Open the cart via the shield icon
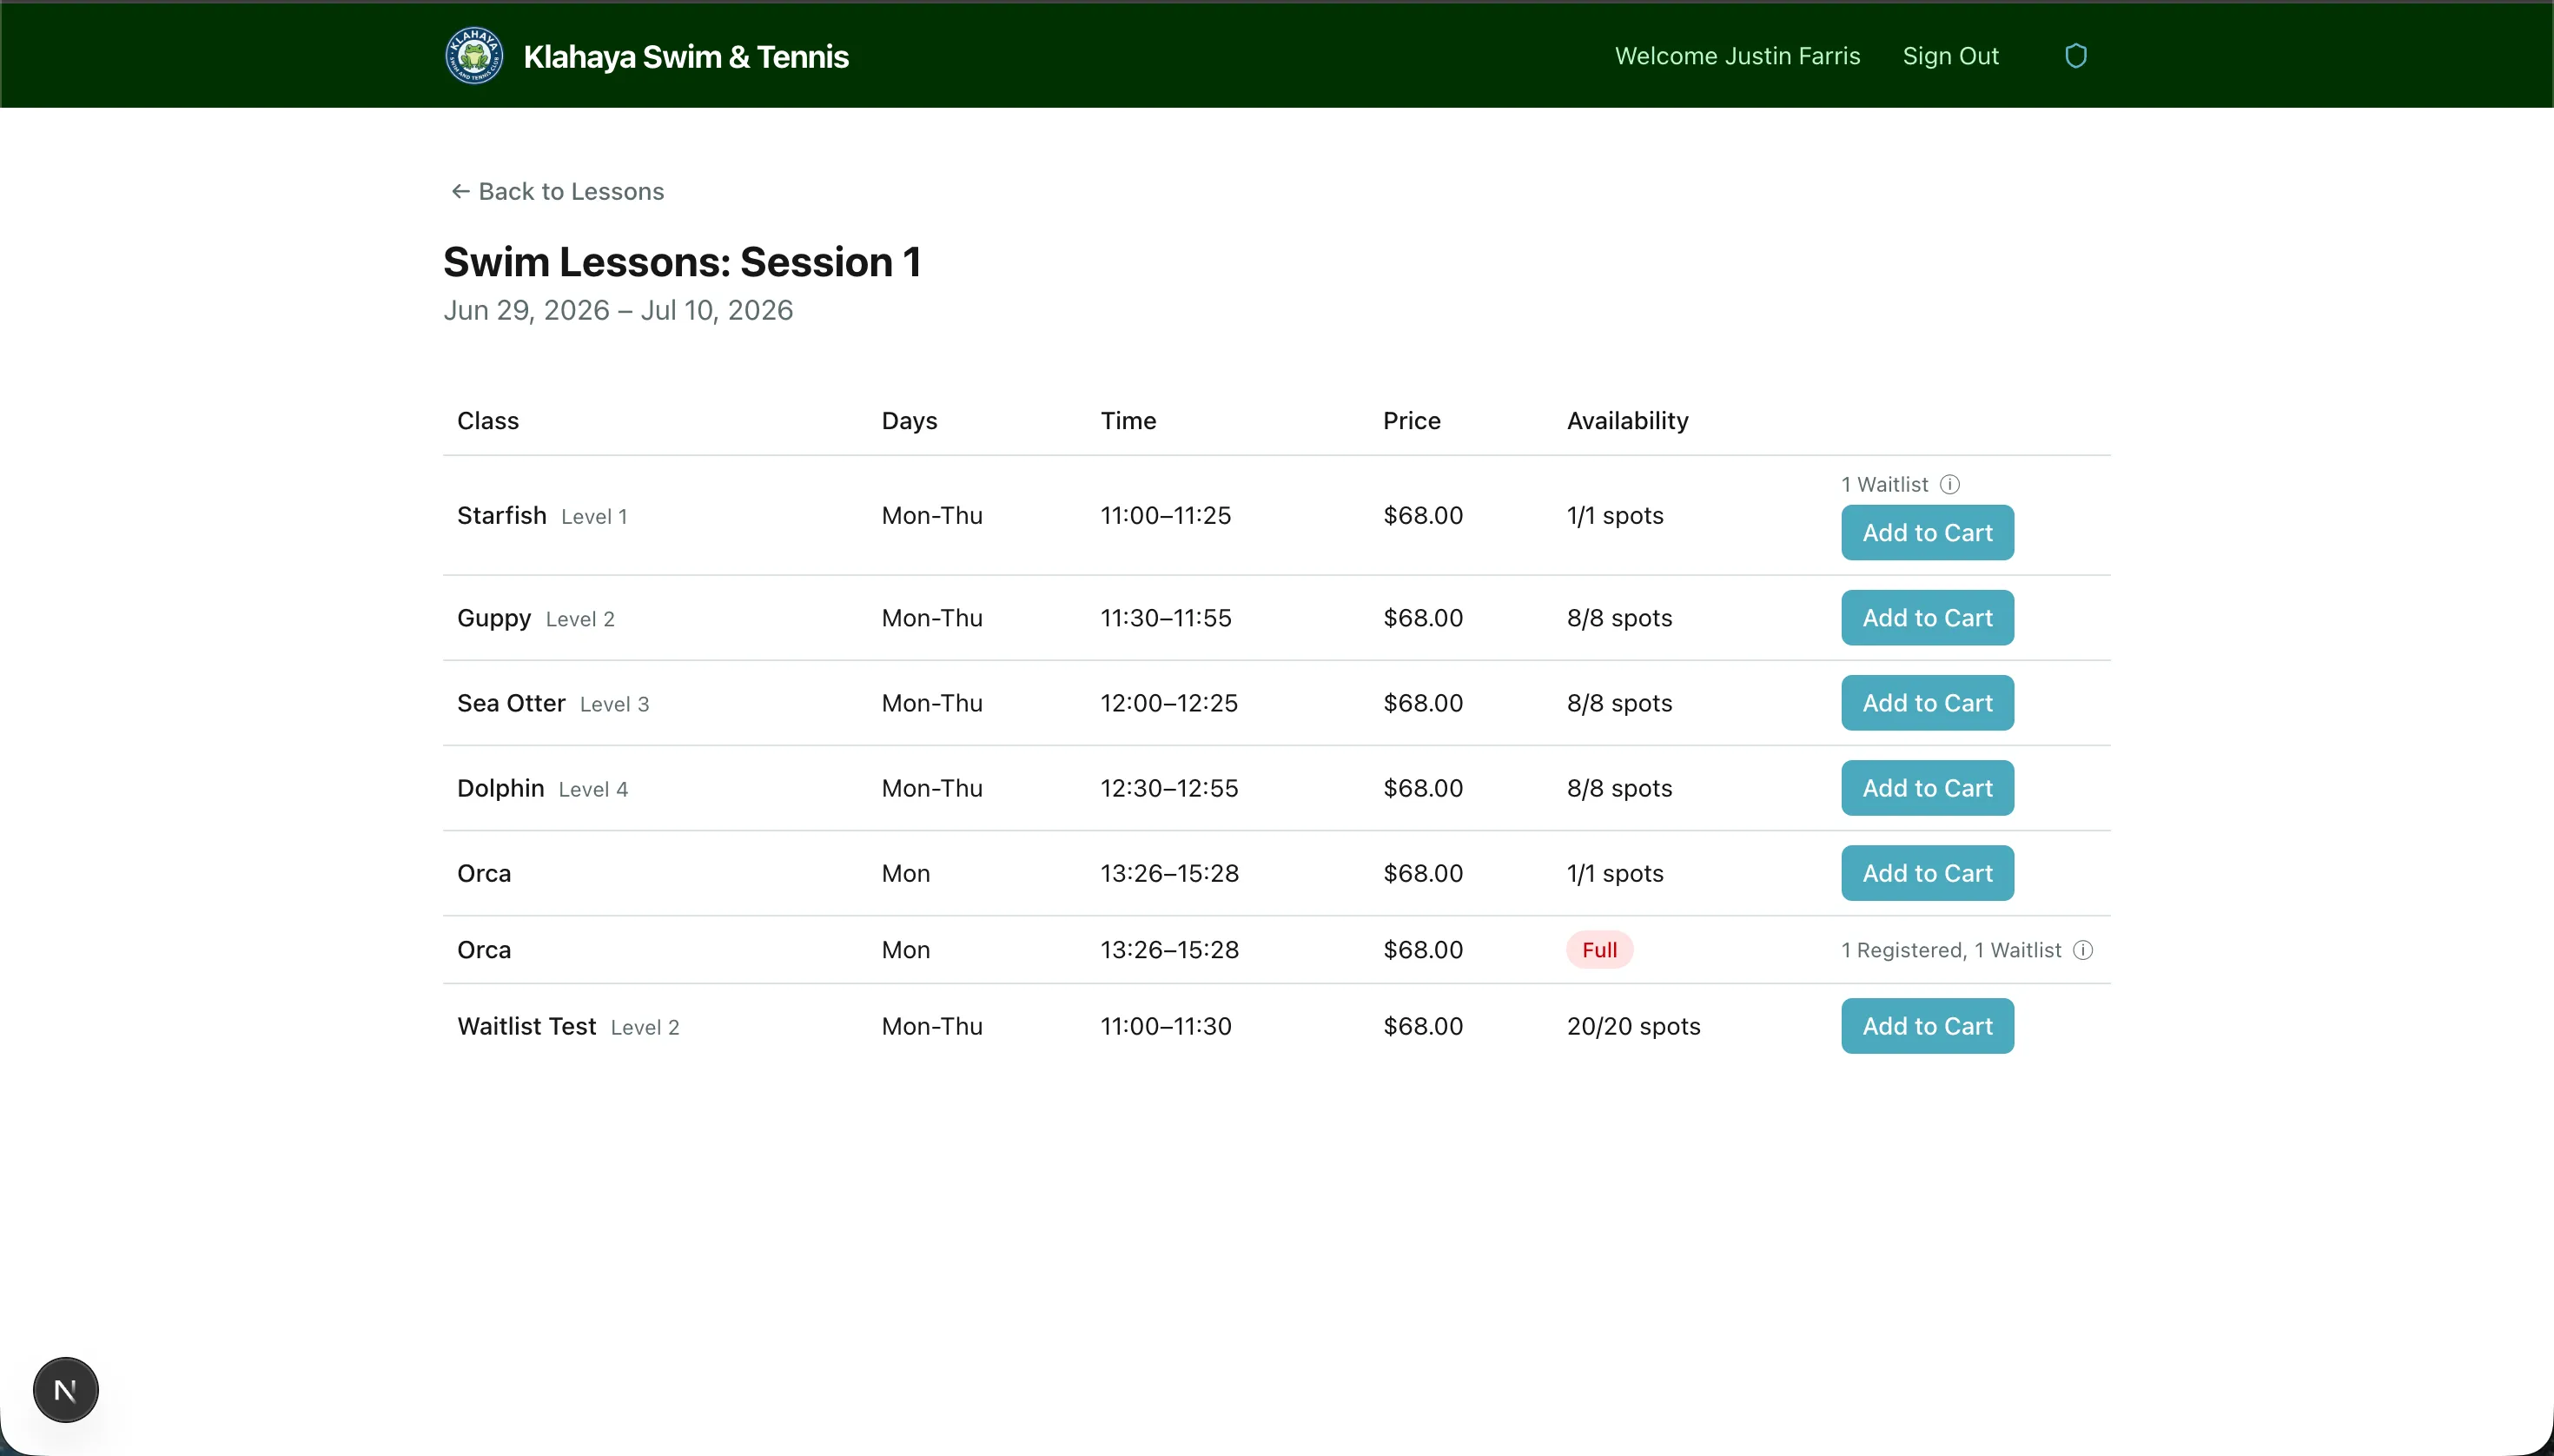 pos(2076,55)
